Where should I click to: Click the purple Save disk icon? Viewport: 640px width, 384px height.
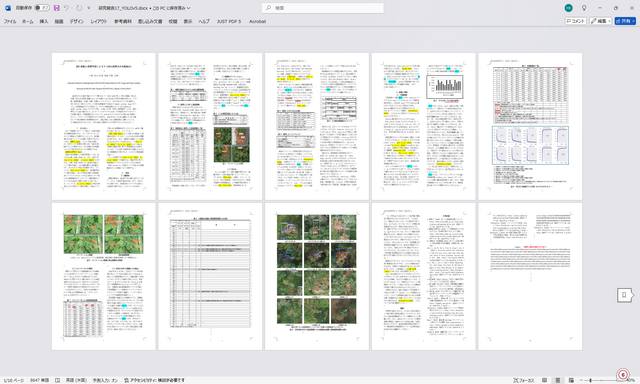(56, 8)
